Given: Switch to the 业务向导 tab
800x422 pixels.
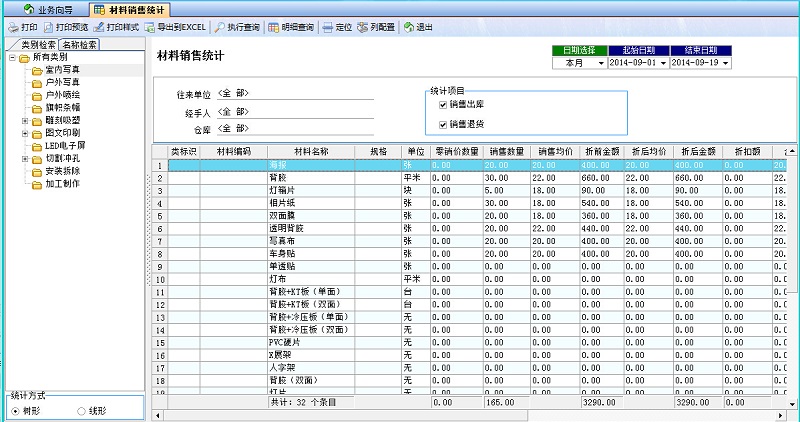Looking at the screenshot, I should 46,8.
